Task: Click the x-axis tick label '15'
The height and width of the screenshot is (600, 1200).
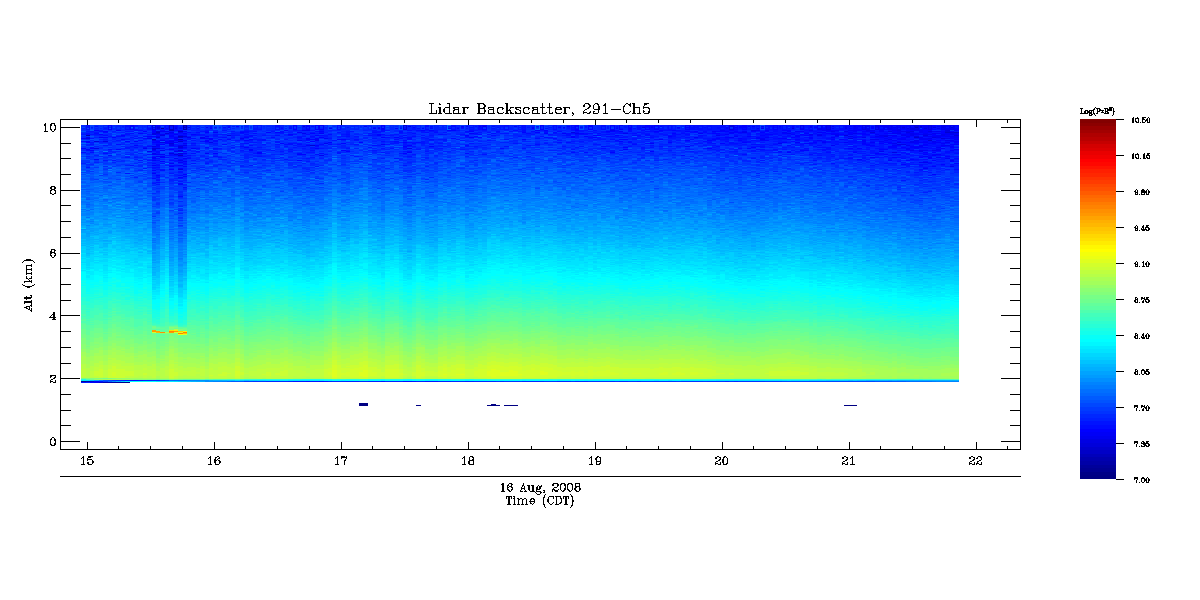Action: 87,461
